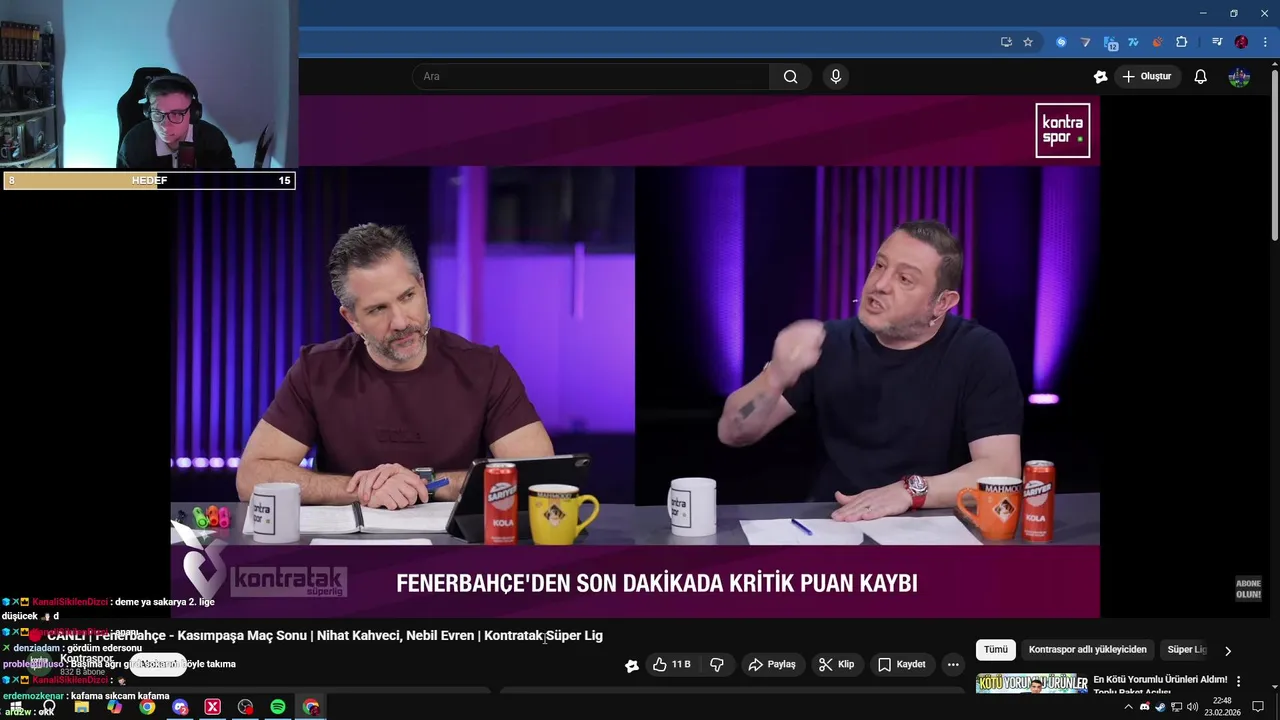Dislike the video with thumbs-down
The image size is (1280, 720).
(717, 664)
